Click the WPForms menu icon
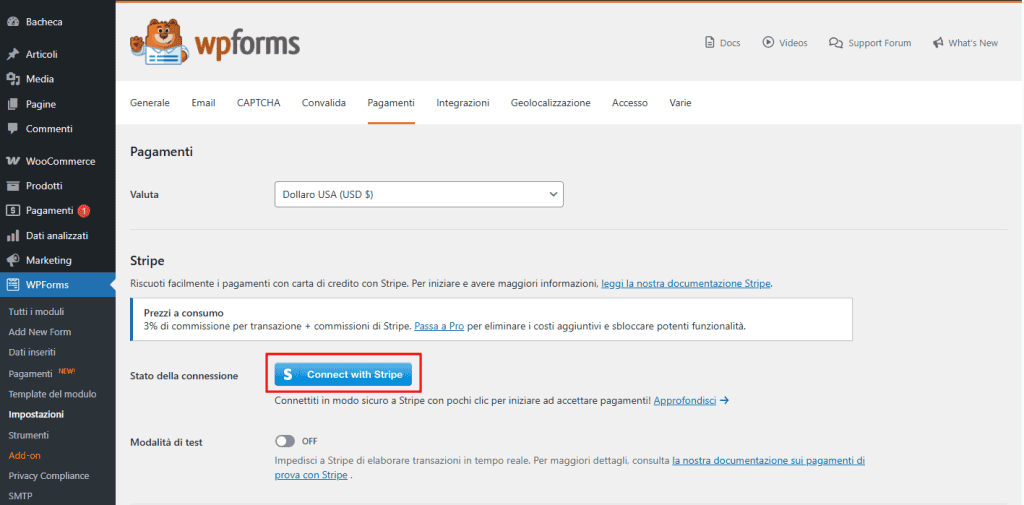The image size is (1024, 505). (12, 285)
